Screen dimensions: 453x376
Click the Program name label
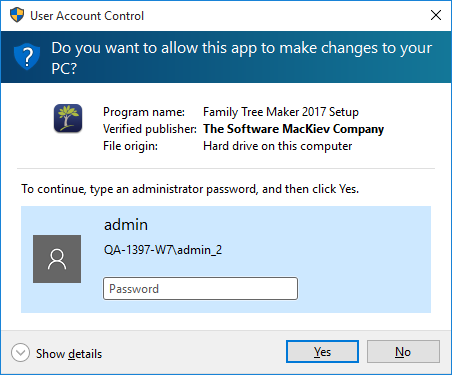[x=144, y=112]
